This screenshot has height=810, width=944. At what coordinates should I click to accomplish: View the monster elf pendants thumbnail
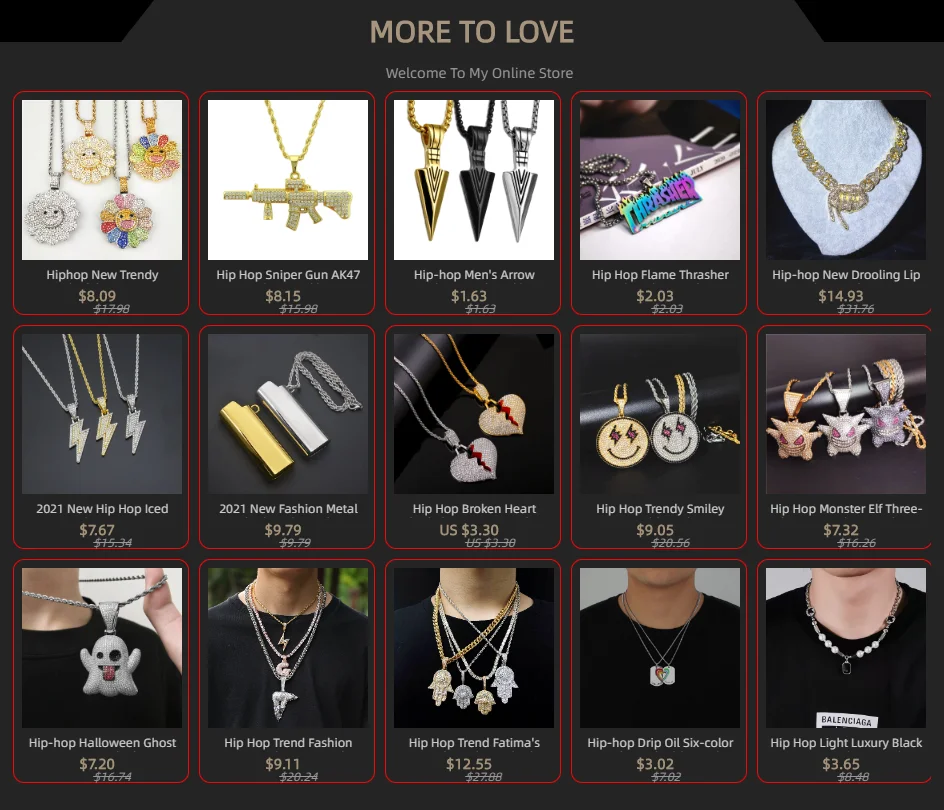click(846, 414)
